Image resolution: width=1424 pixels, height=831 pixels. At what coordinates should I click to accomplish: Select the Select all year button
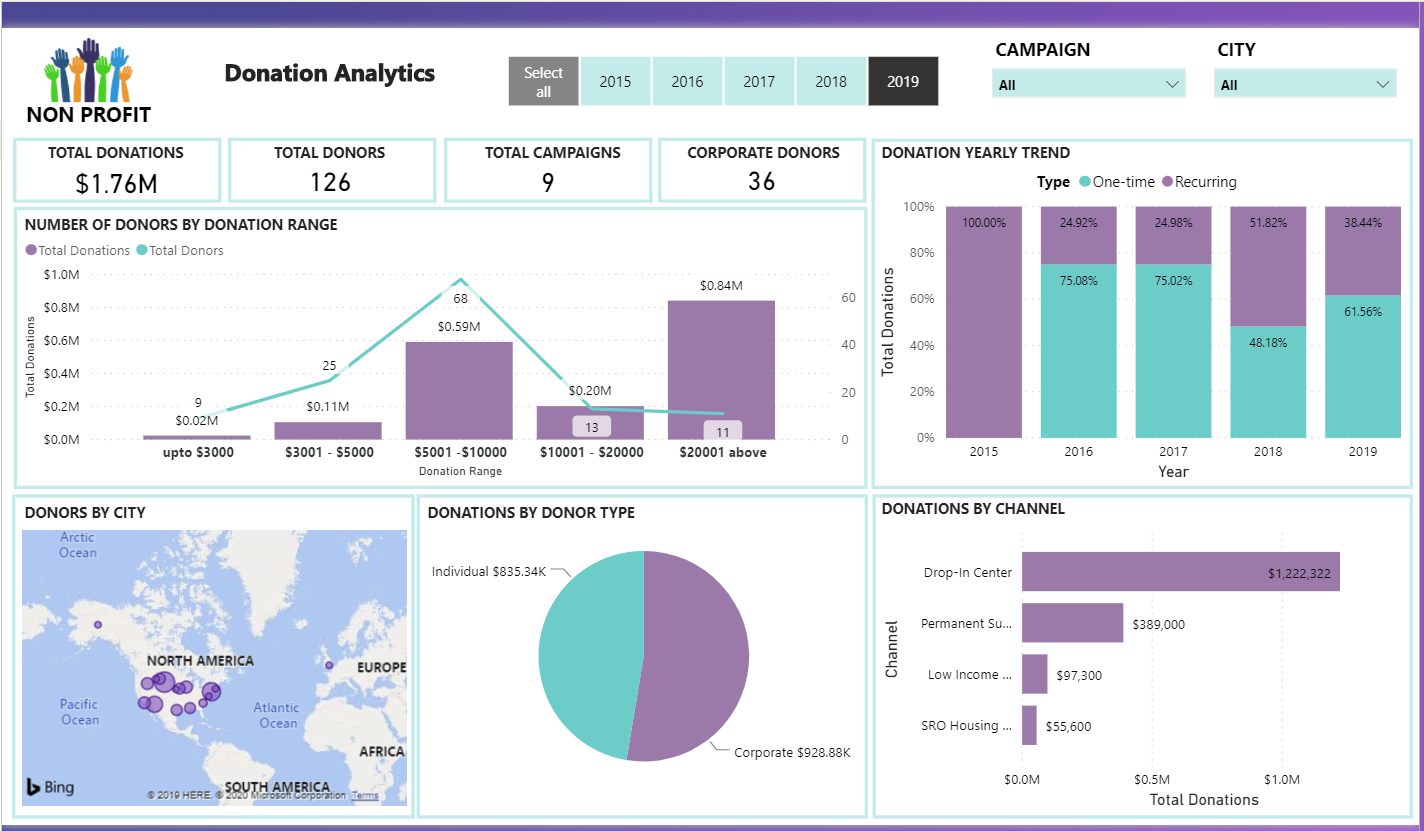(543, 81)
